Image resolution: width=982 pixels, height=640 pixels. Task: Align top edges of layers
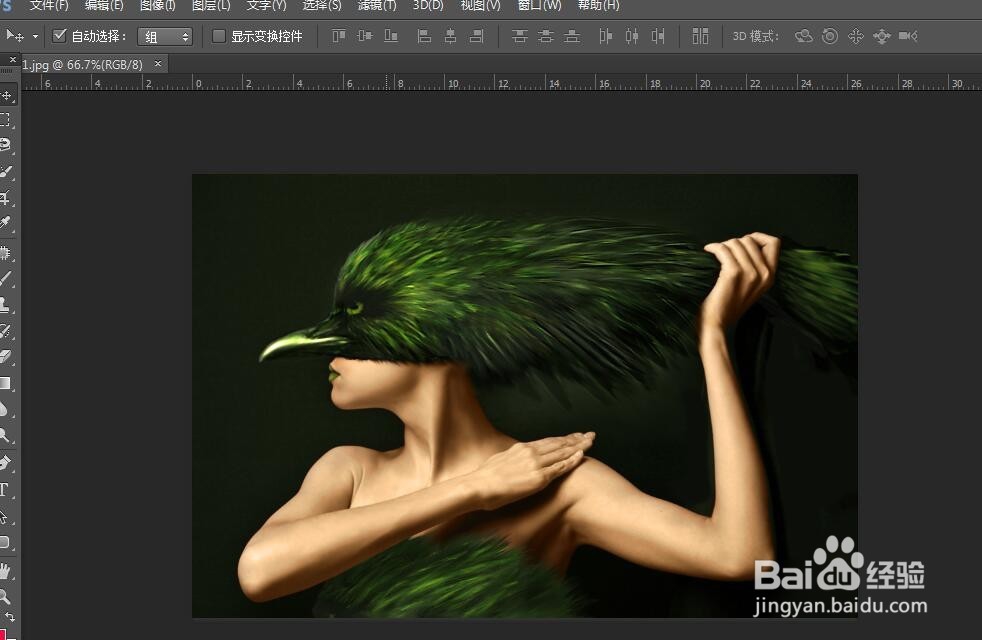tap(339, 36)
